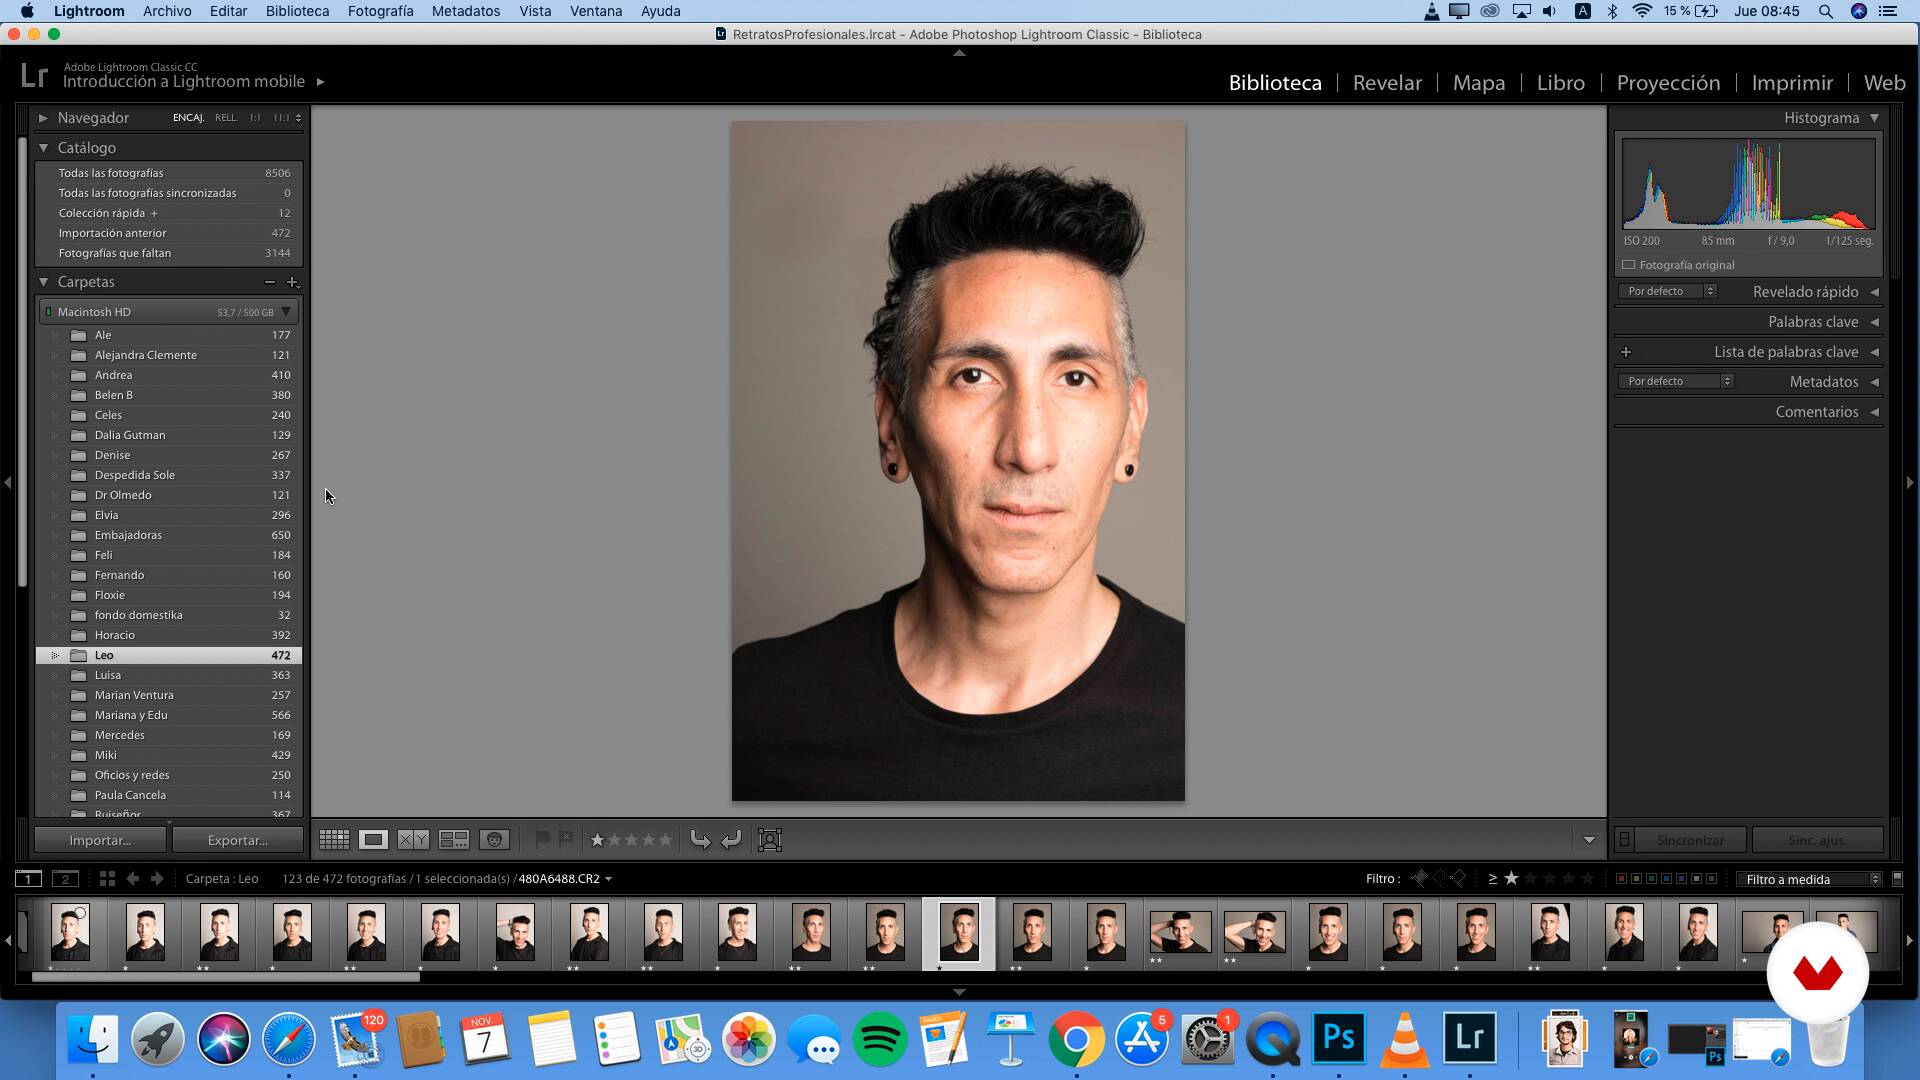Select the Luisa folder
This screenshot has width=1920, height=1080.
pos(108,675)
